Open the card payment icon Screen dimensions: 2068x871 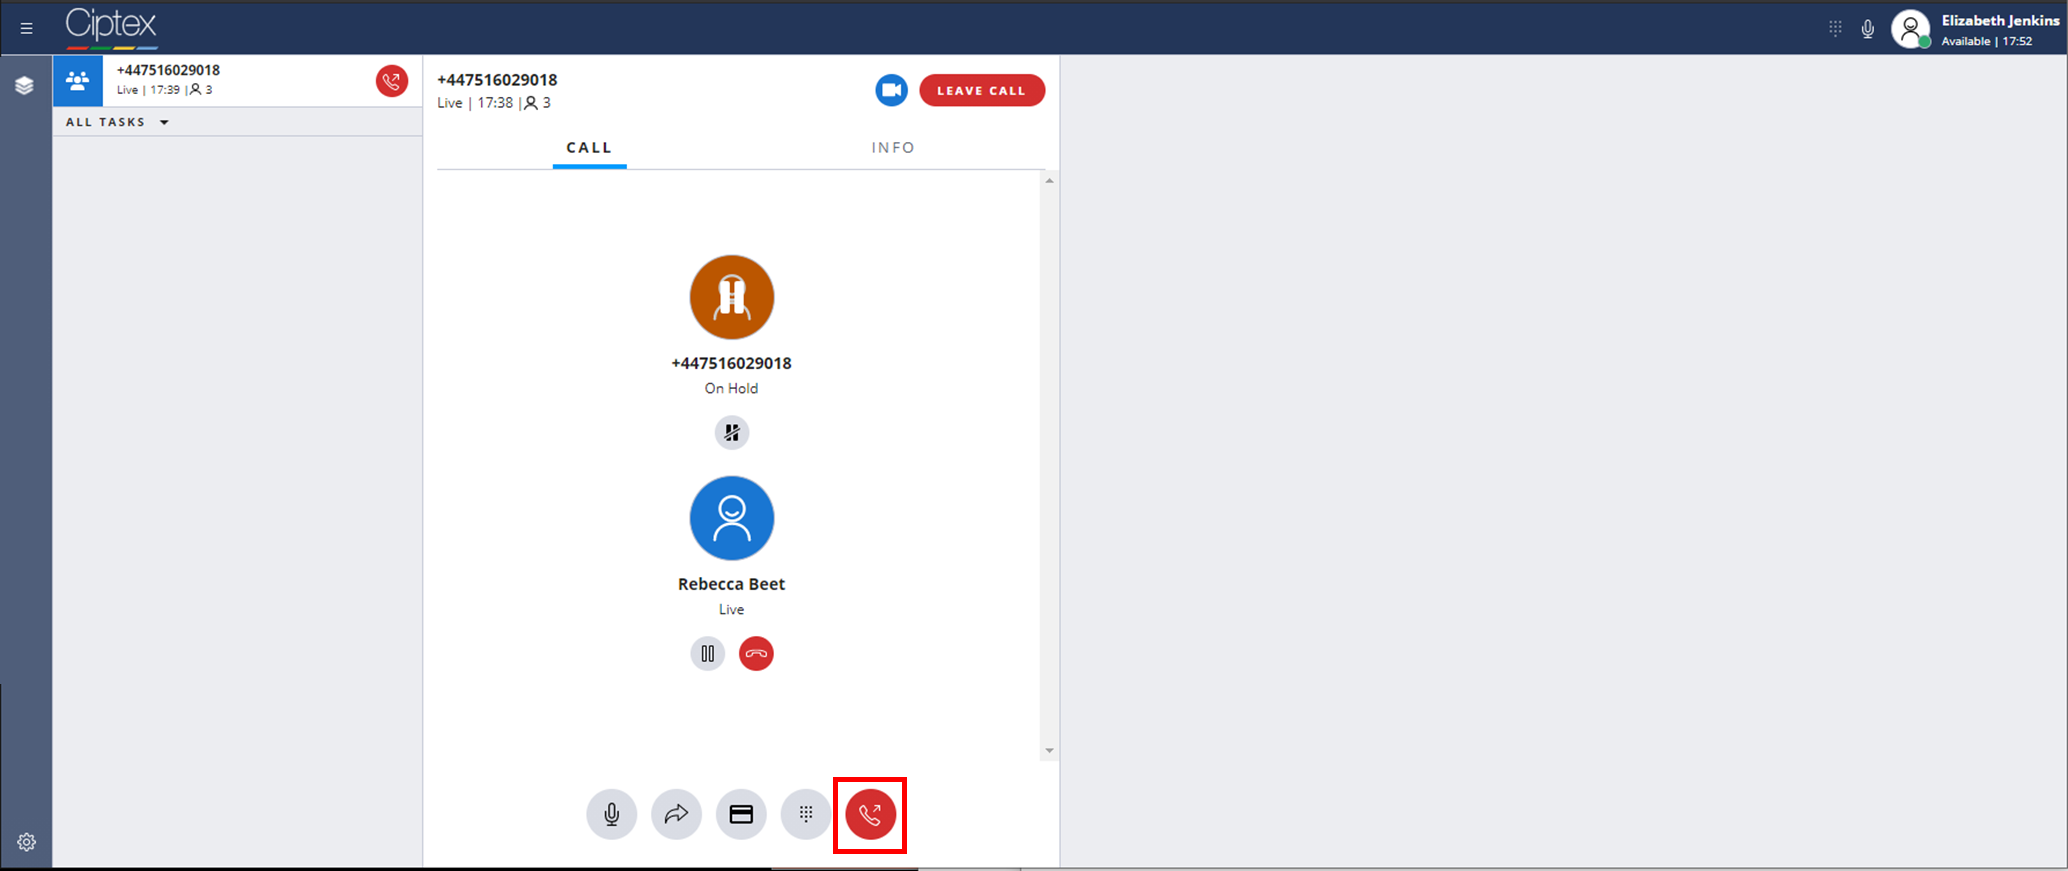pyautogui.click(x=741, y=814)
